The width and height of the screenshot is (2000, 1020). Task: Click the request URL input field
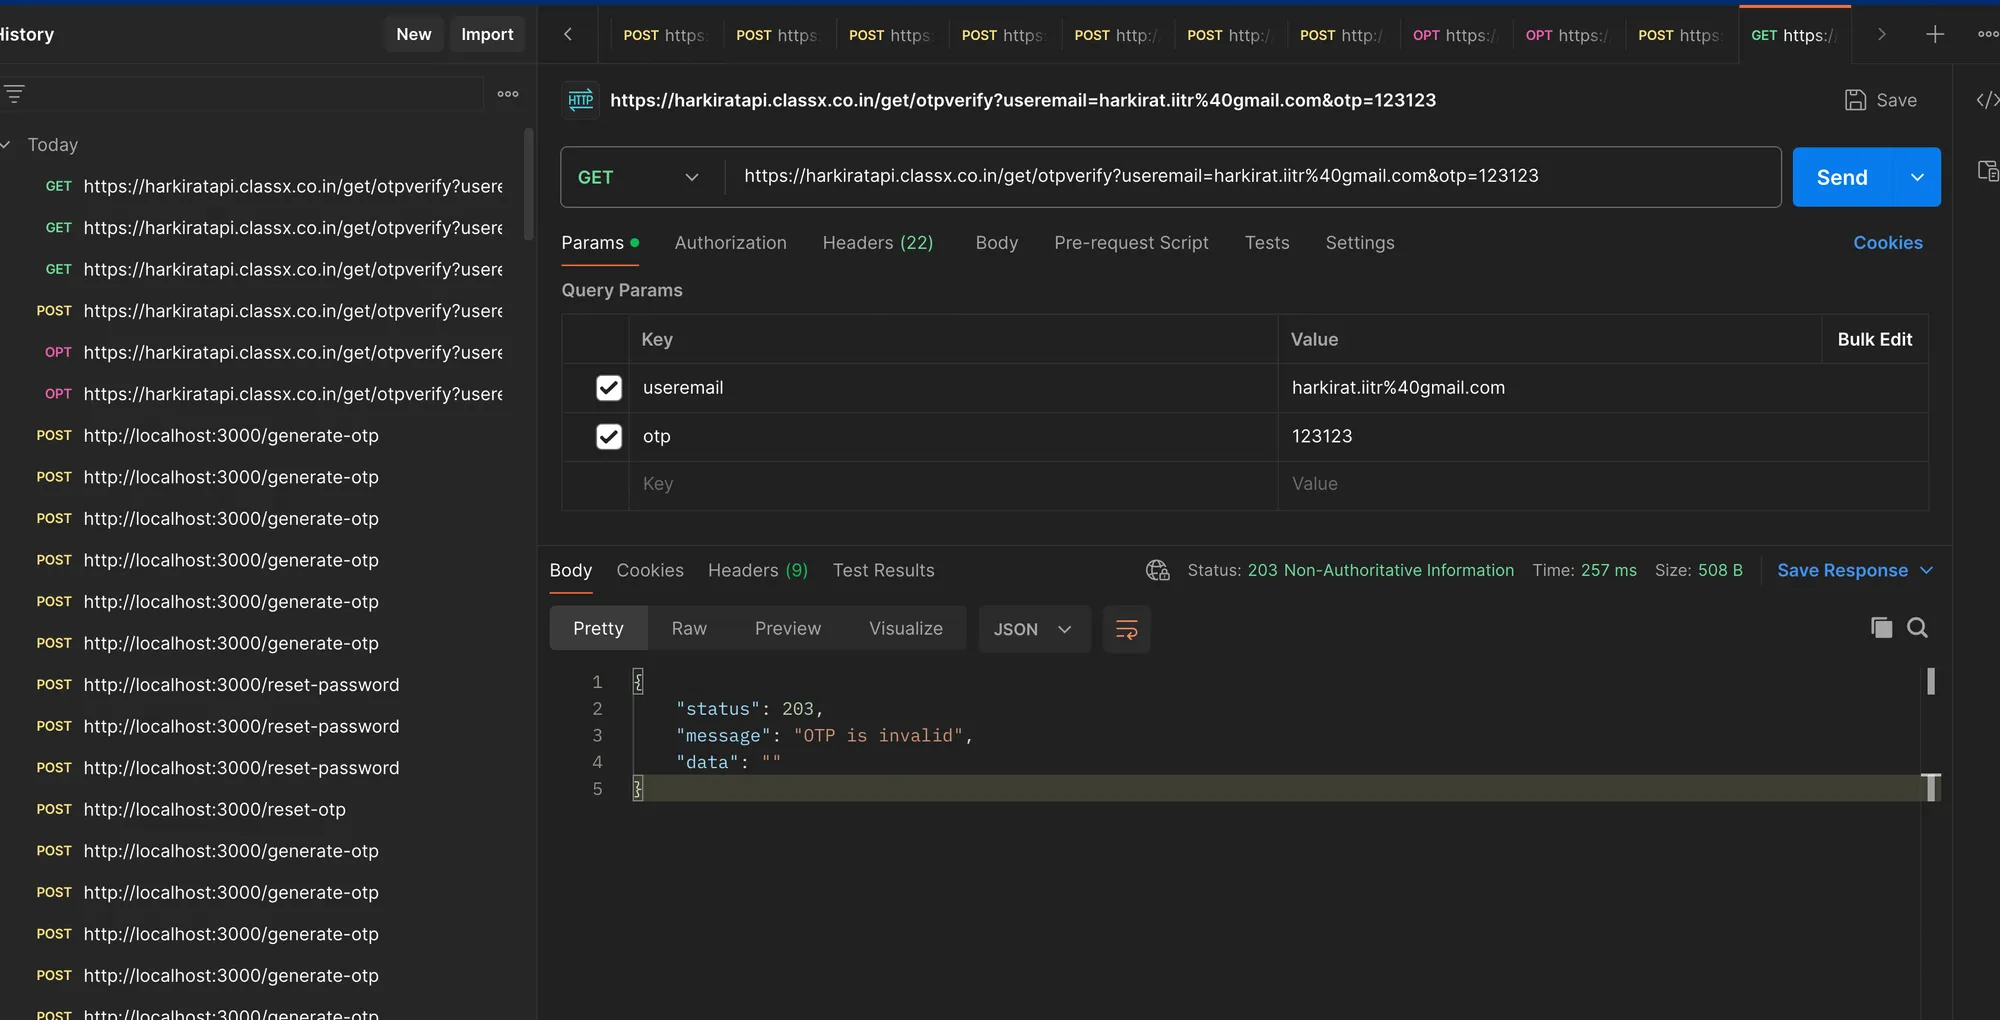click(x=1250, y=177)
